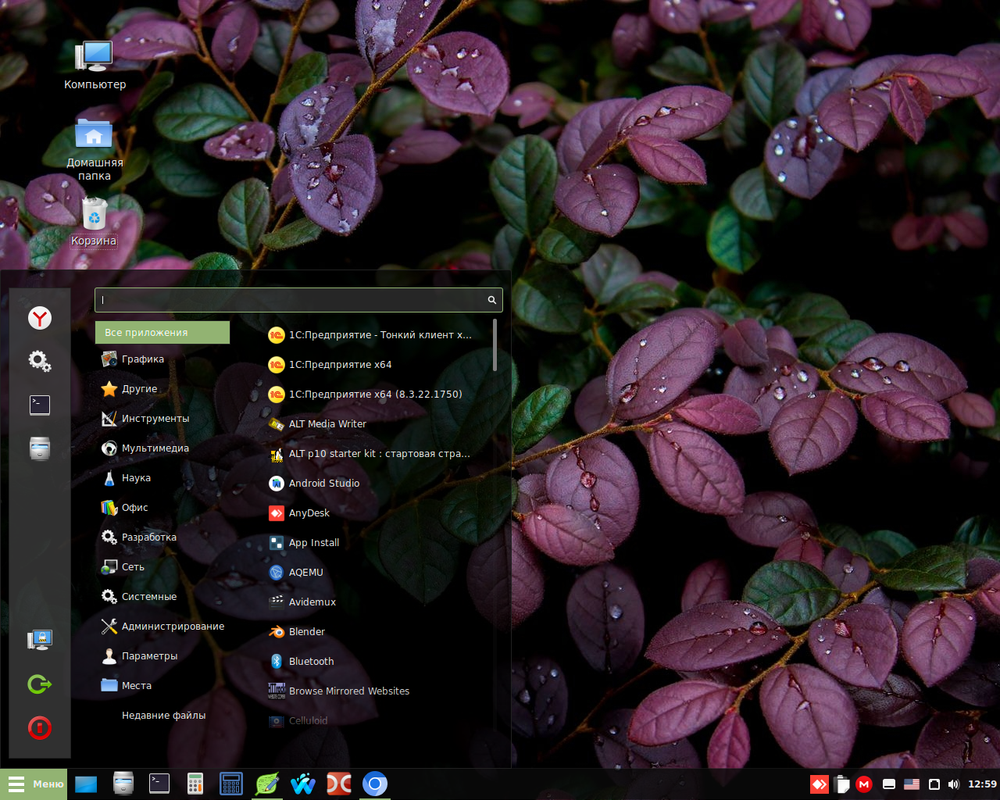Select Сеть category
This screenshot has width=1000, height=800.
pos(162,567)
